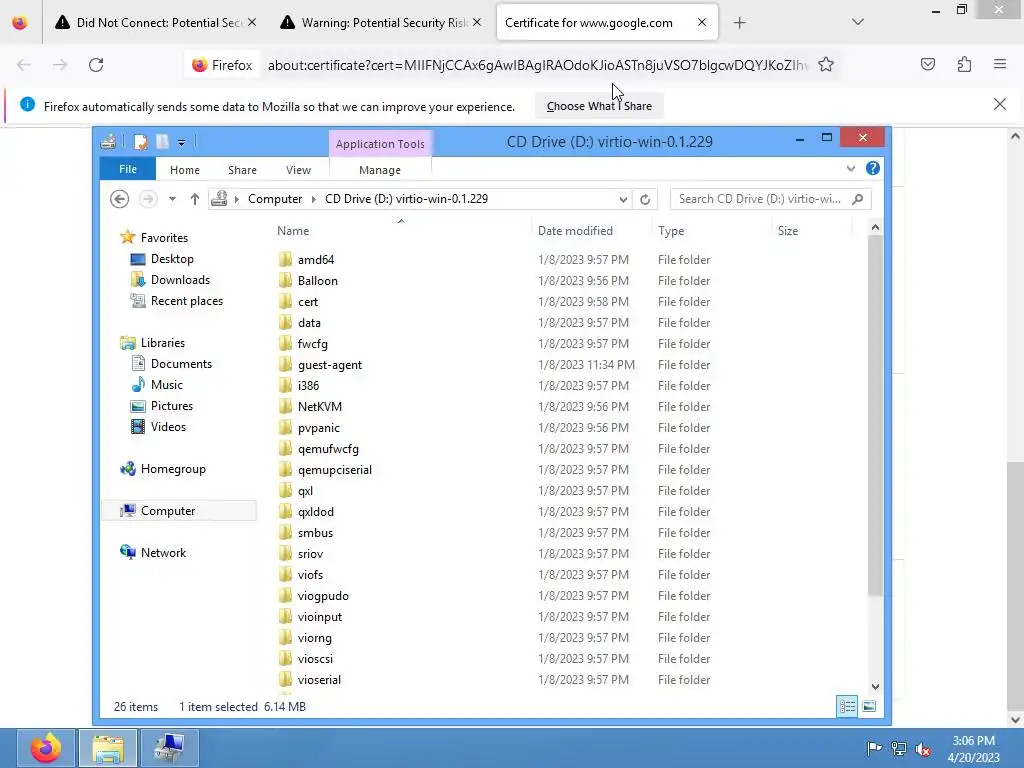
Task: Select Pictures library
Action: click(x=172, y=406)
